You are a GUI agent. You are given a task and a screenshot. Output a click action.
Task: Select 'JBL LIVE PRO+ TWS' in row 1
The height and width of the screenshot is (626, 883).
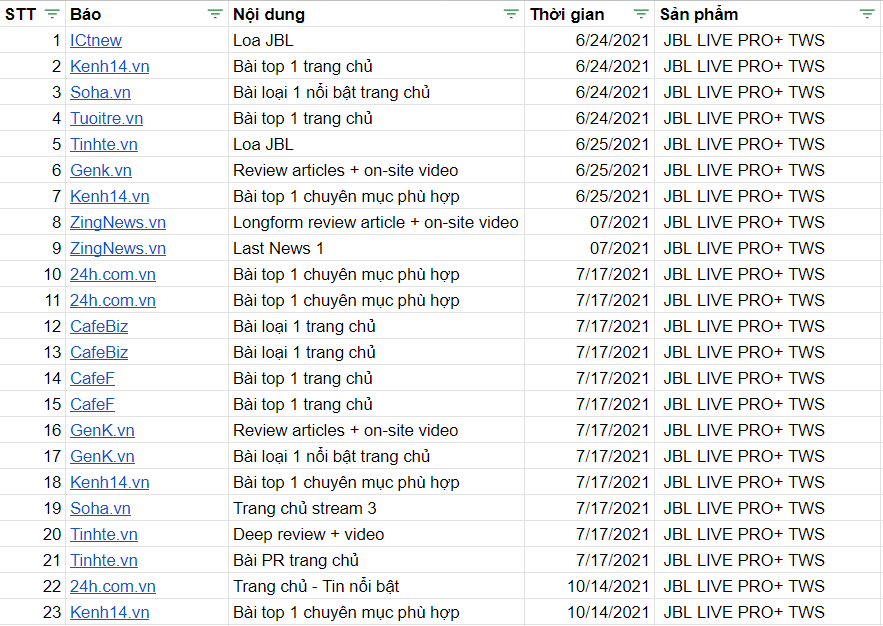pos(769,41)
